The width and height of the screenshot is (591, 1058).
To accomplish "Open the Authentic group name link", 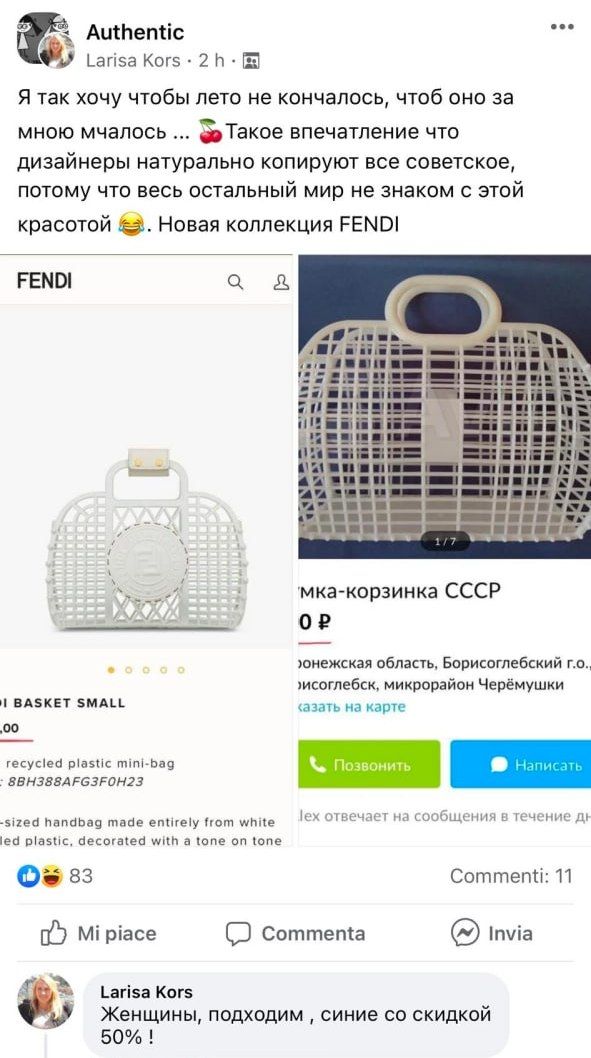I will point(135,32).
